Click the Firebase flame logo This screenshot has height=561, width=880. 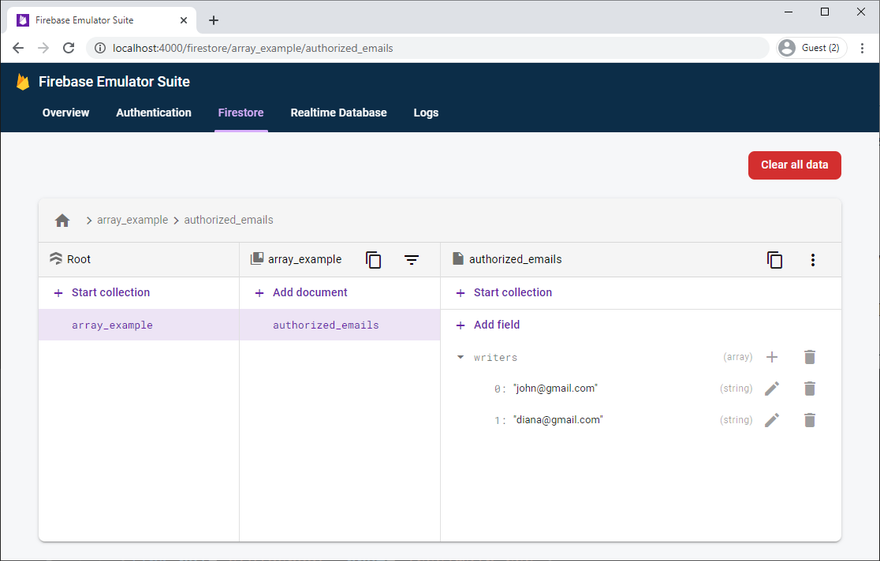tap(22, 82)
